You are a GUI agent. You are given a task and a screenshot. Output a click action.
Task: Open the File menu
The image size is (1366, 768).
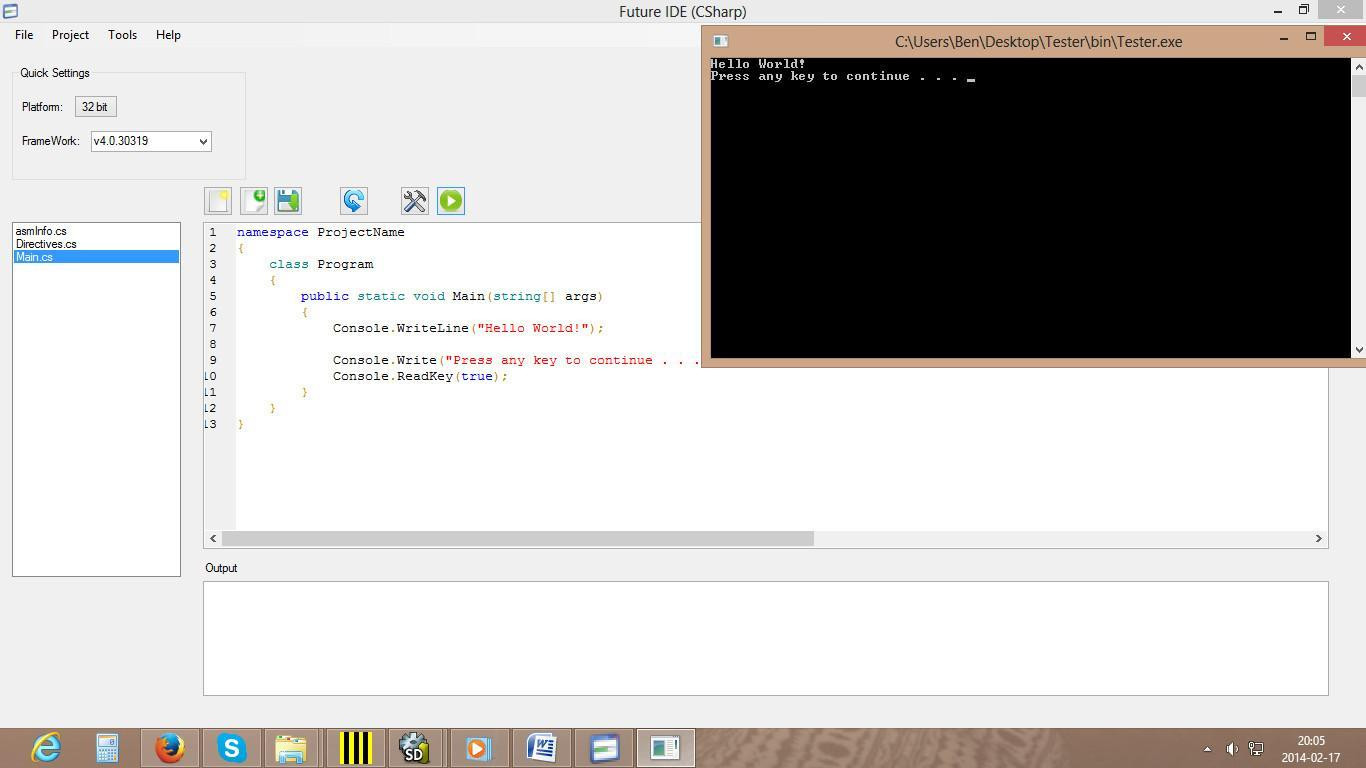coord(24,35)
